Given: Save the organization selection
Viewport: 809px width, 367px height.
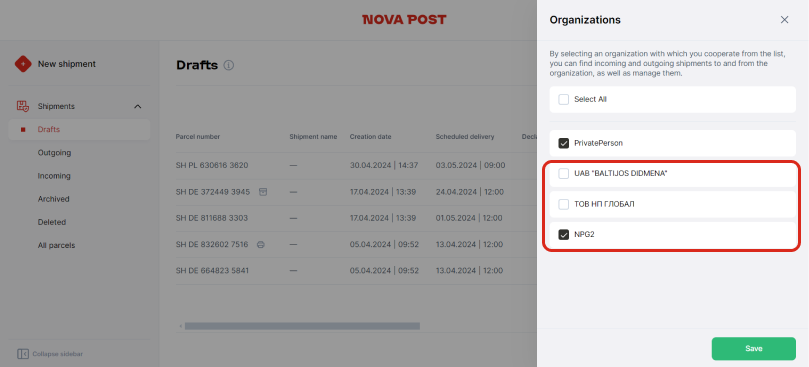Looking at the screenshot, I should [x=754, y=348].
